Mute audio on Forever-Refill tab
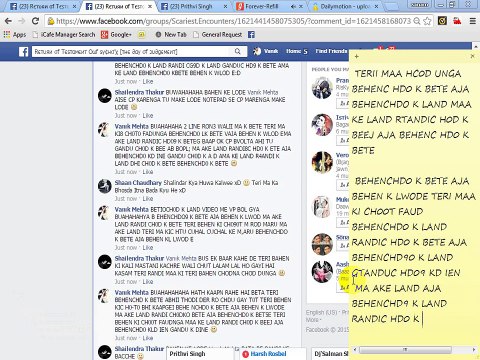The image size is (480, 360). point(293,6)
